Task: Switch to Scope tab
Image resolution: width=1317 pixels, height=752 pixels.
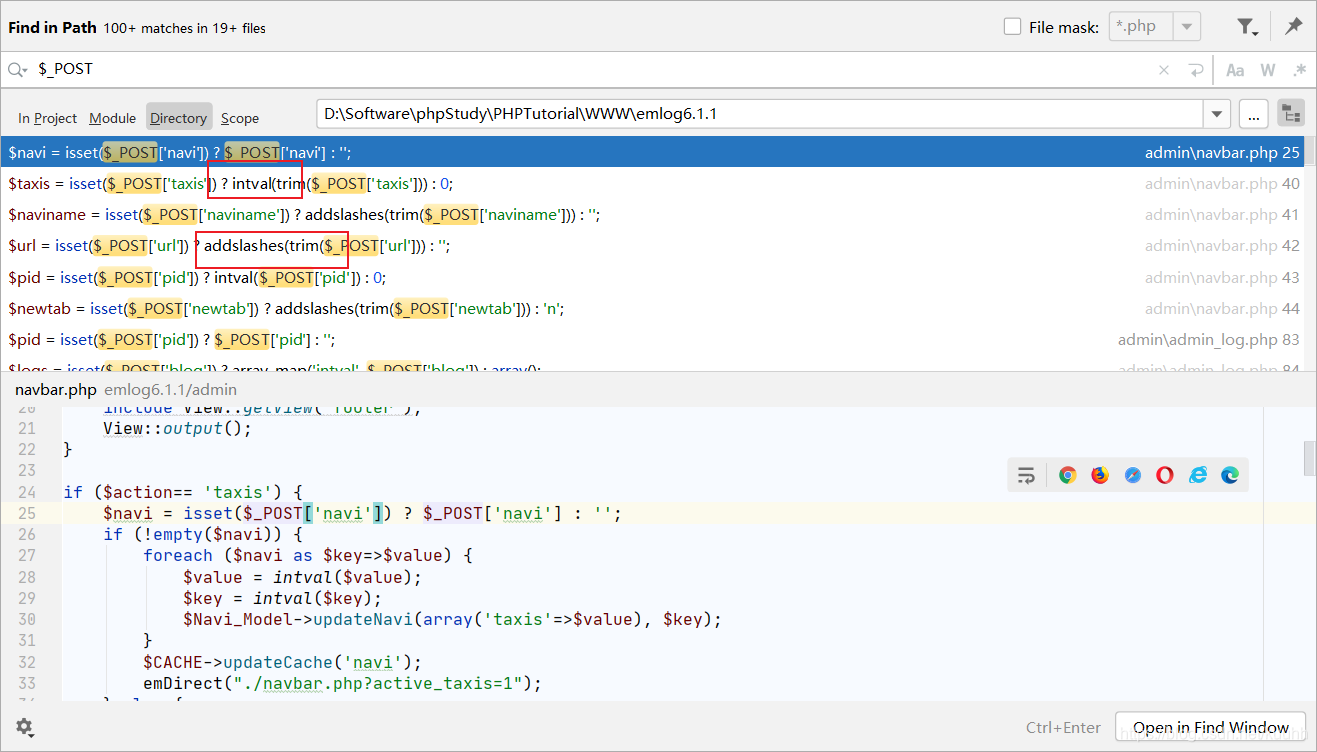Action: click(240, 118)
